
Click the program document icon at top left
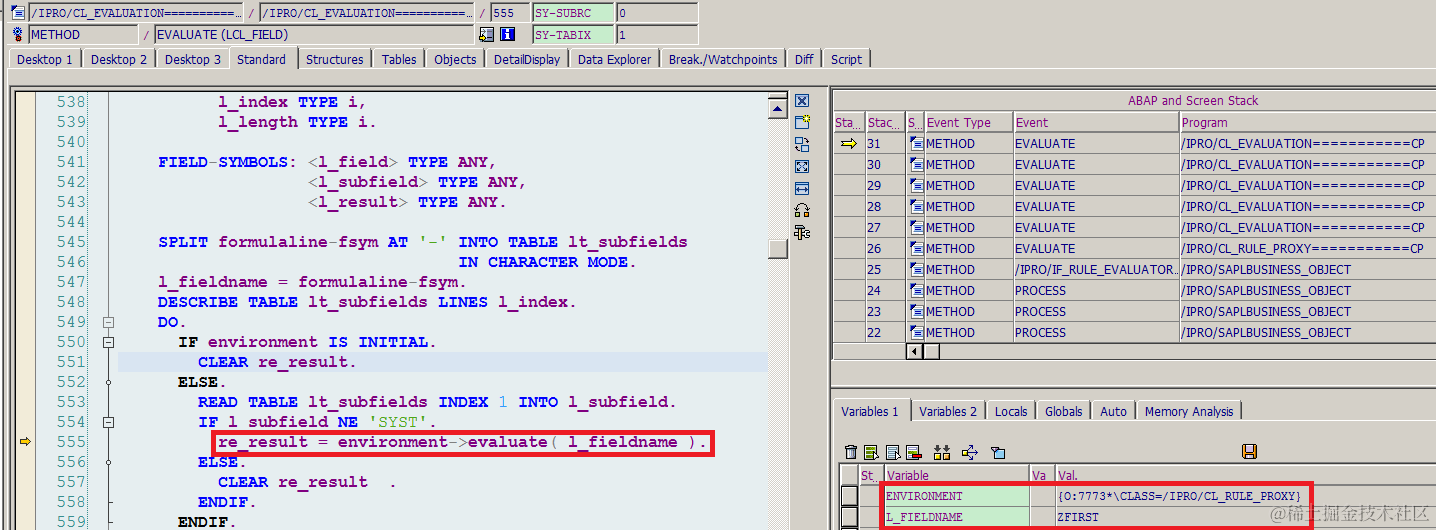[17, 13]
